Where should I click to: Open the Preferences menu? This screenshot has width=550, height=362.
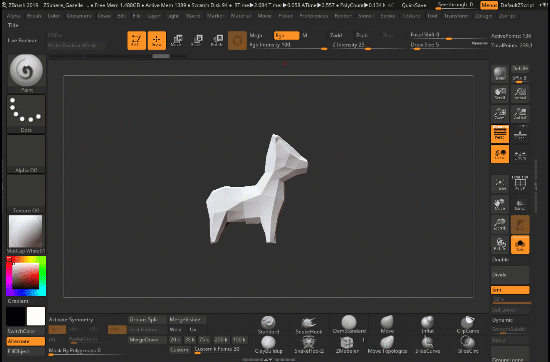pos(314,16)
